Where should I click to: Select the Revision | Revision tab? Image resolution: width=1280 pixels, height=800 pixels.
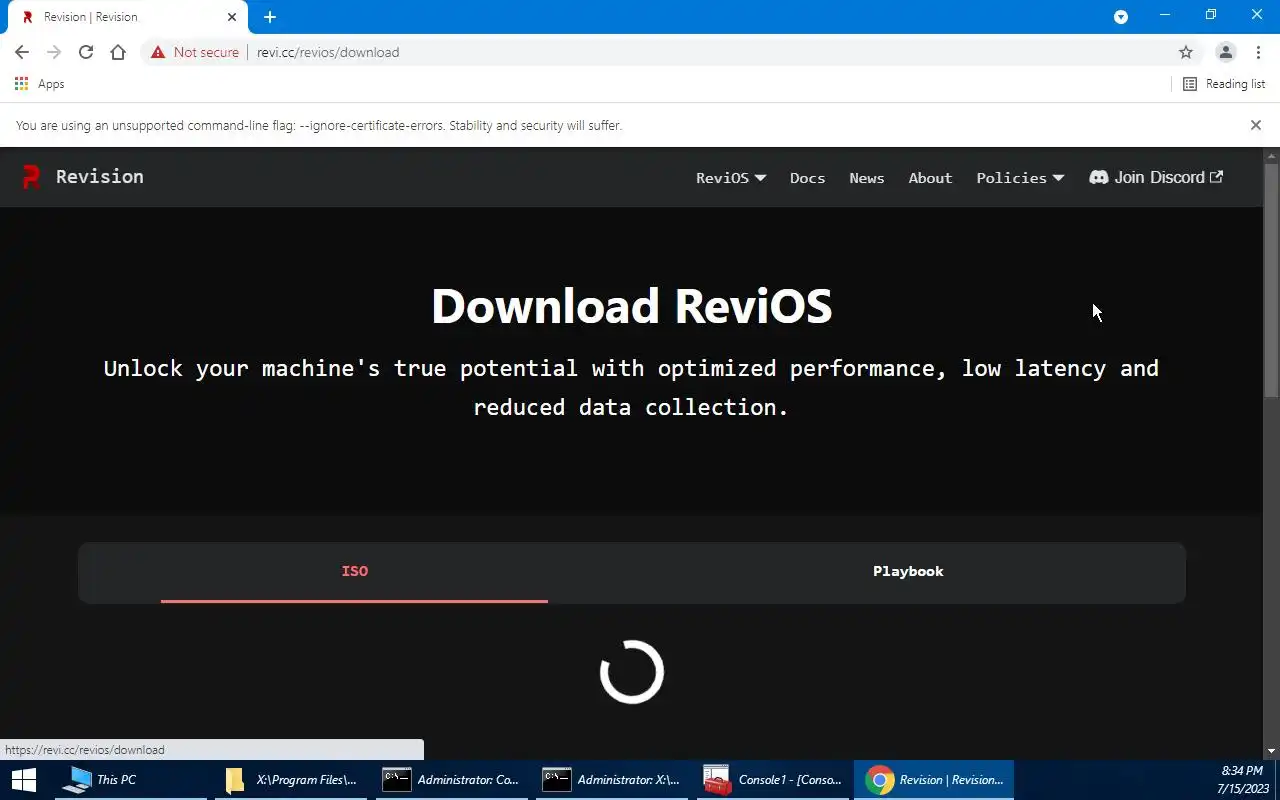click(125, 17)
